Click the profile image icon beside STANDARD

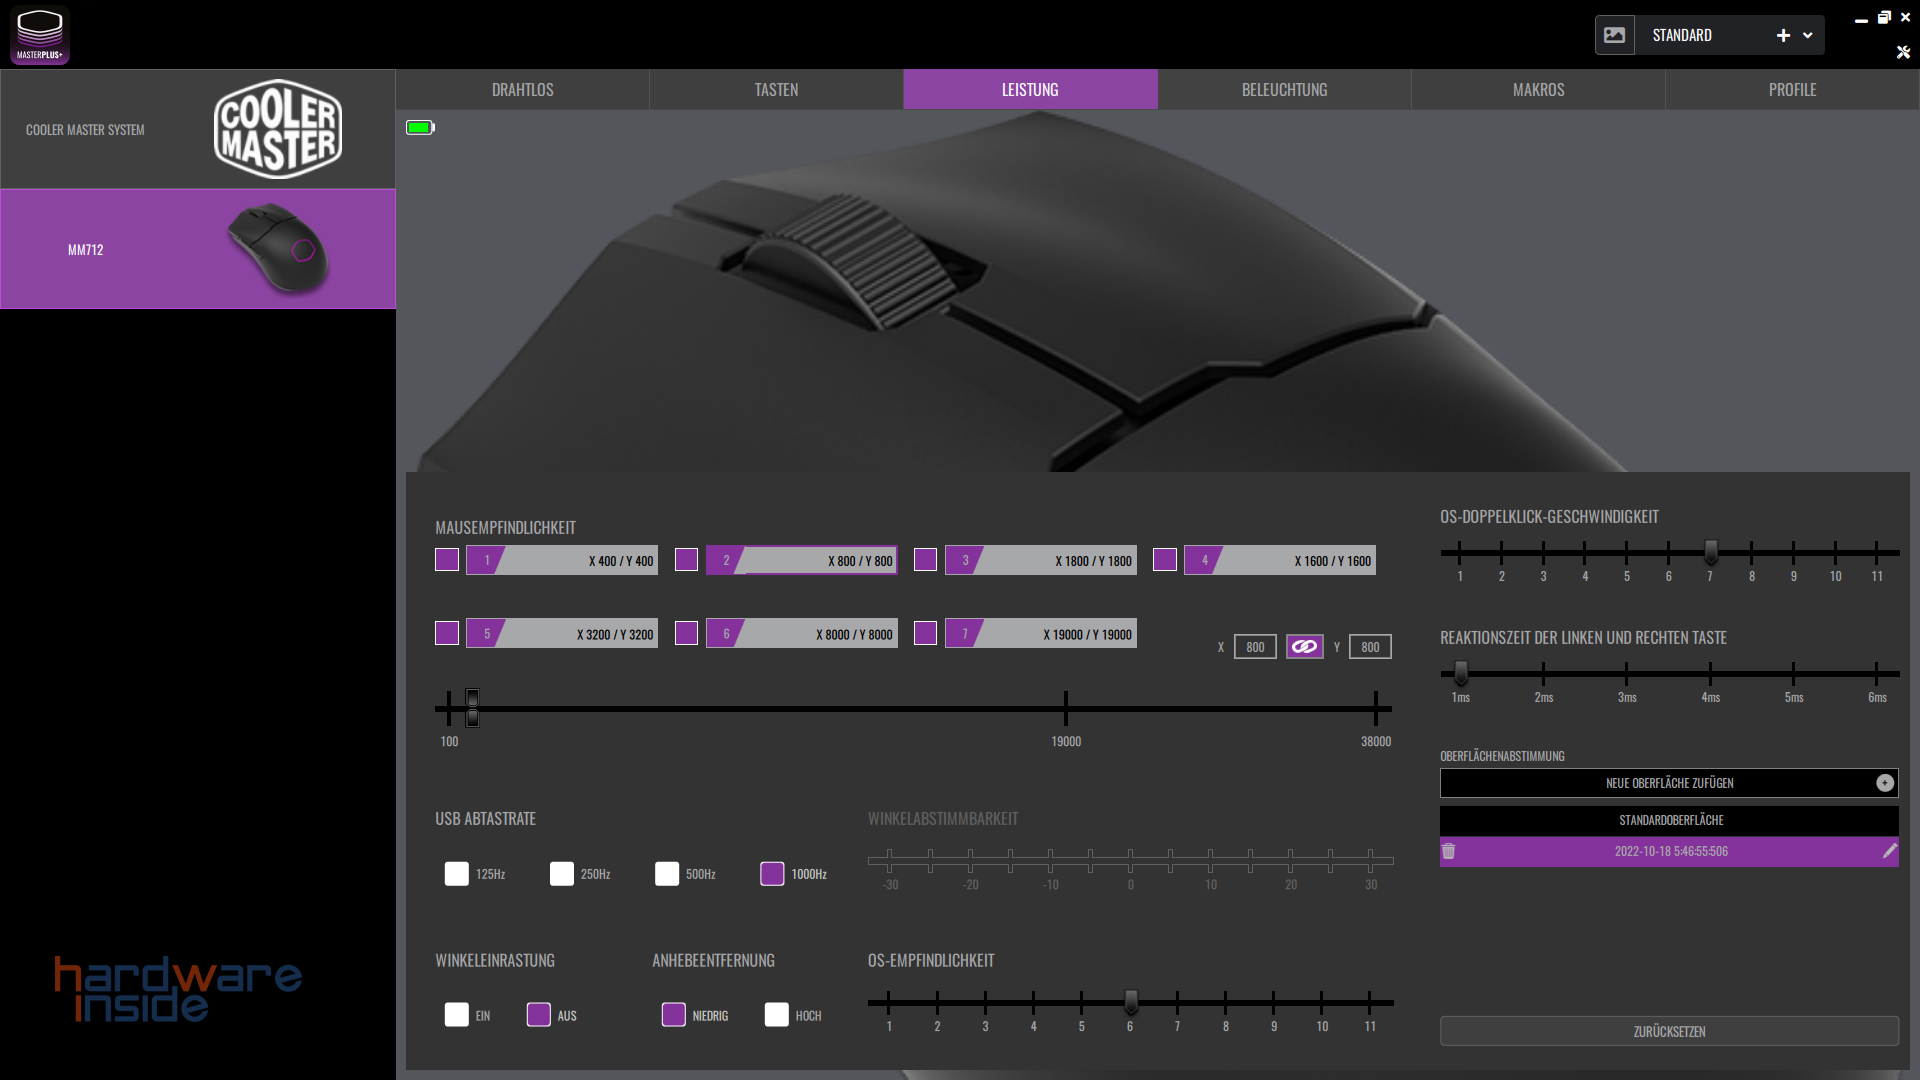pos(1614,35)
